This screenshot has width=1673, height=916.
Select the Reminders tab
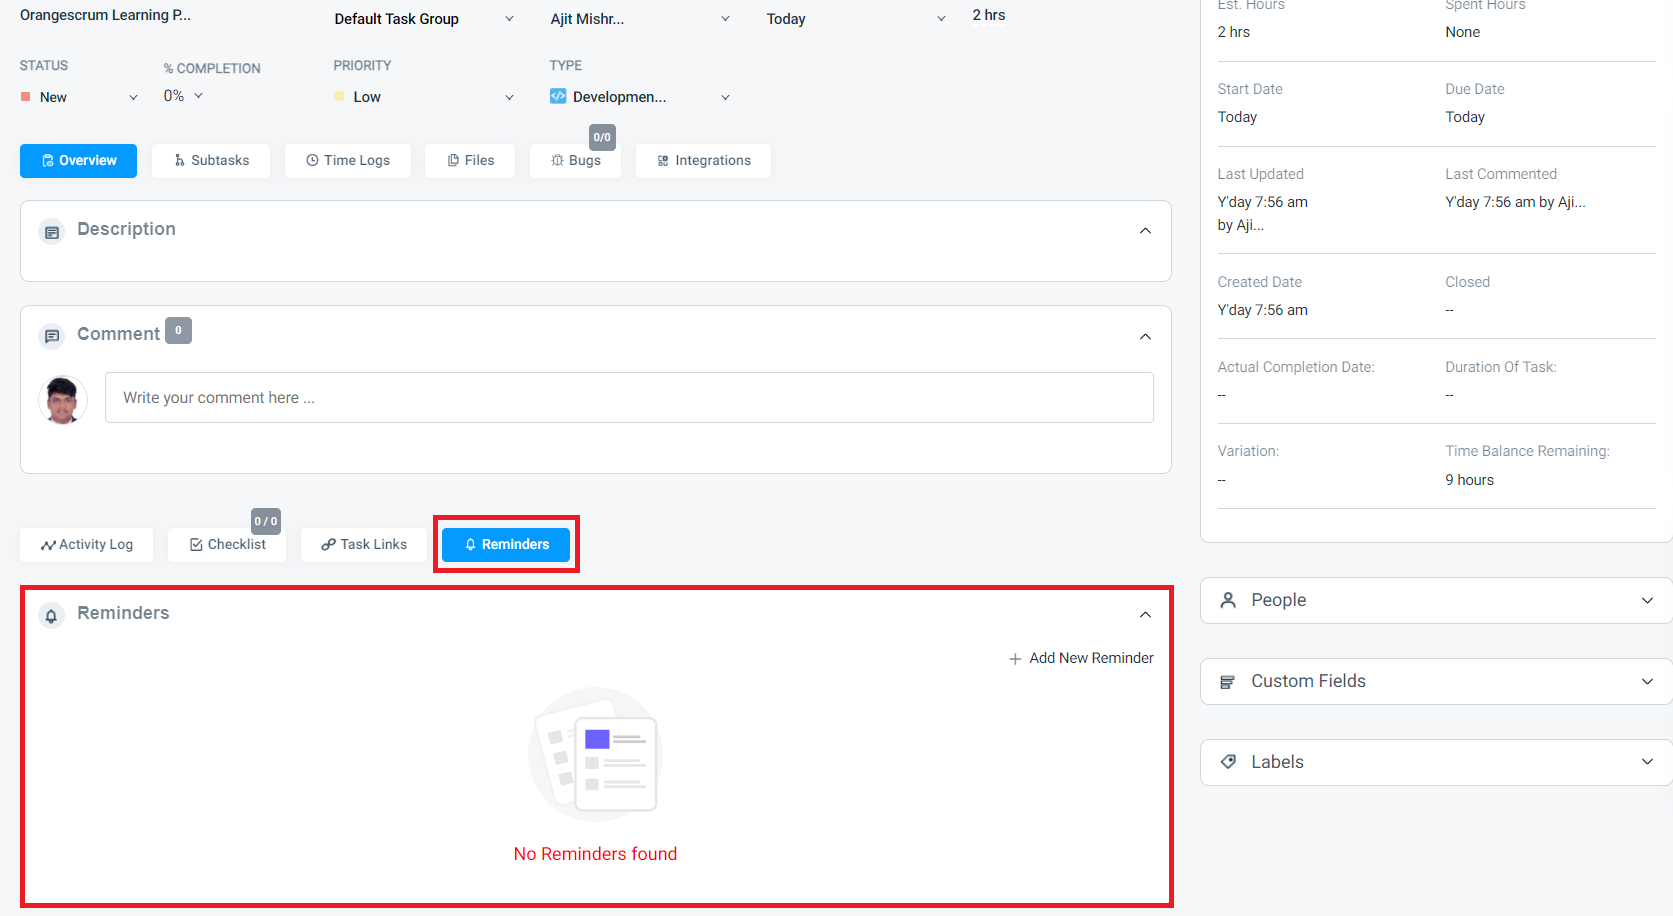(x=506, y=544)
